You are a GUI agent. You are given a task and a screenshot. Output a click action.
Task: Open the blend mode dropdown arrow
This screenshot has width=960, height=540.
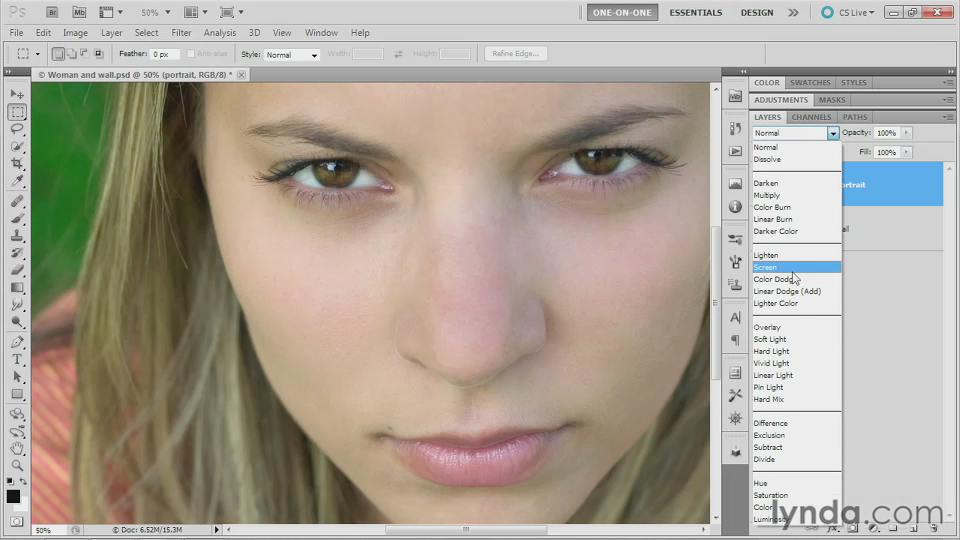pos(833,133)
